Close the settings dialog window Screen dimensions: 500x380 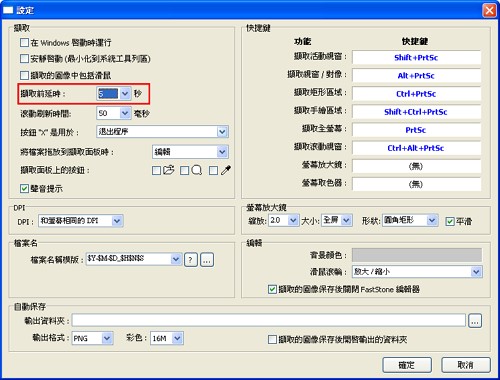coord(489,10)
